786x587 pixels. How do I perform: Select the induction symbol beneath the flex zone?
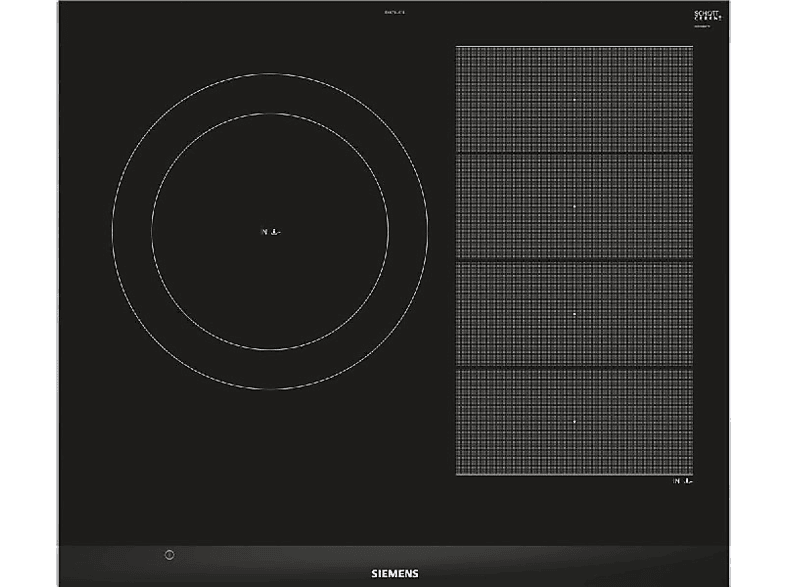(x=682, y=481)
